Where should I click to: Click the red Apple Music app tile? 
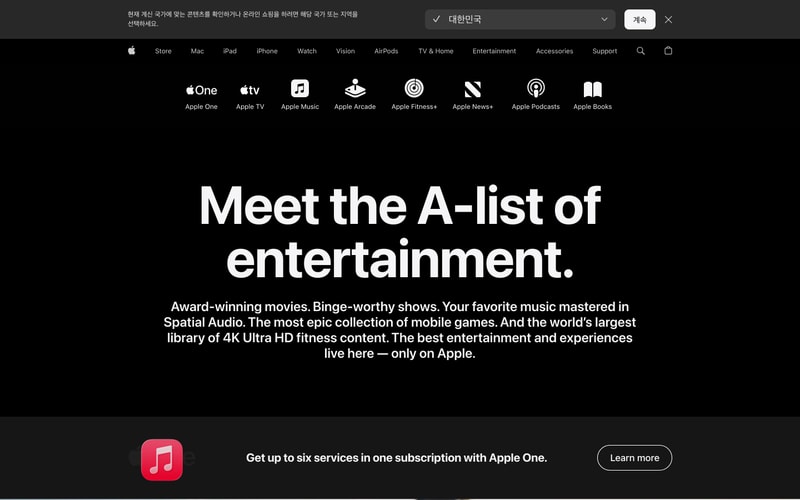point(162,460)
